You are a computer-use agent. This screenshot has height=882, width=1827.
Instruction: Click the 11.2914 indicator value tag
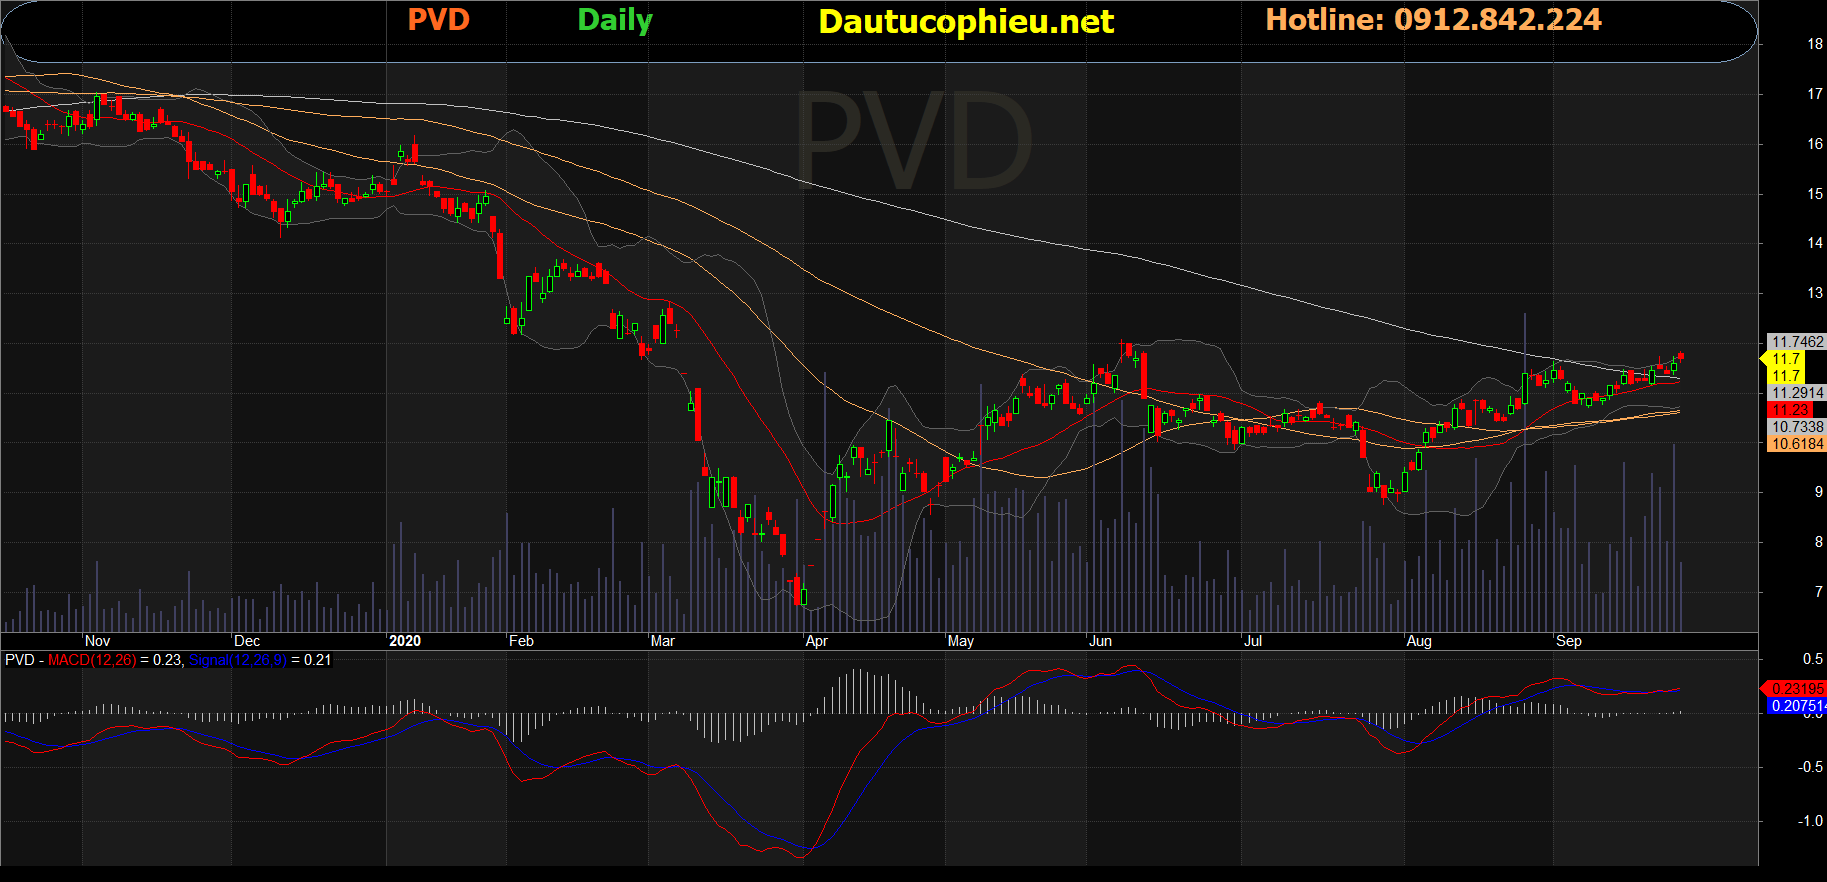coord(1797,393)
